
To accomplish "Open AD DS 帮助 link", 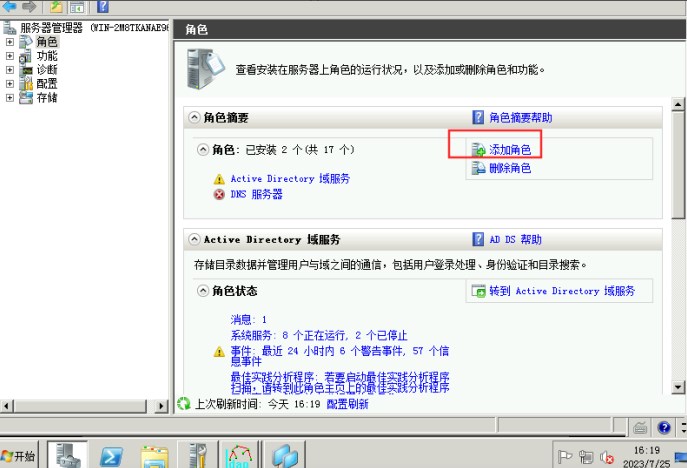I will (x=516, y=239).
